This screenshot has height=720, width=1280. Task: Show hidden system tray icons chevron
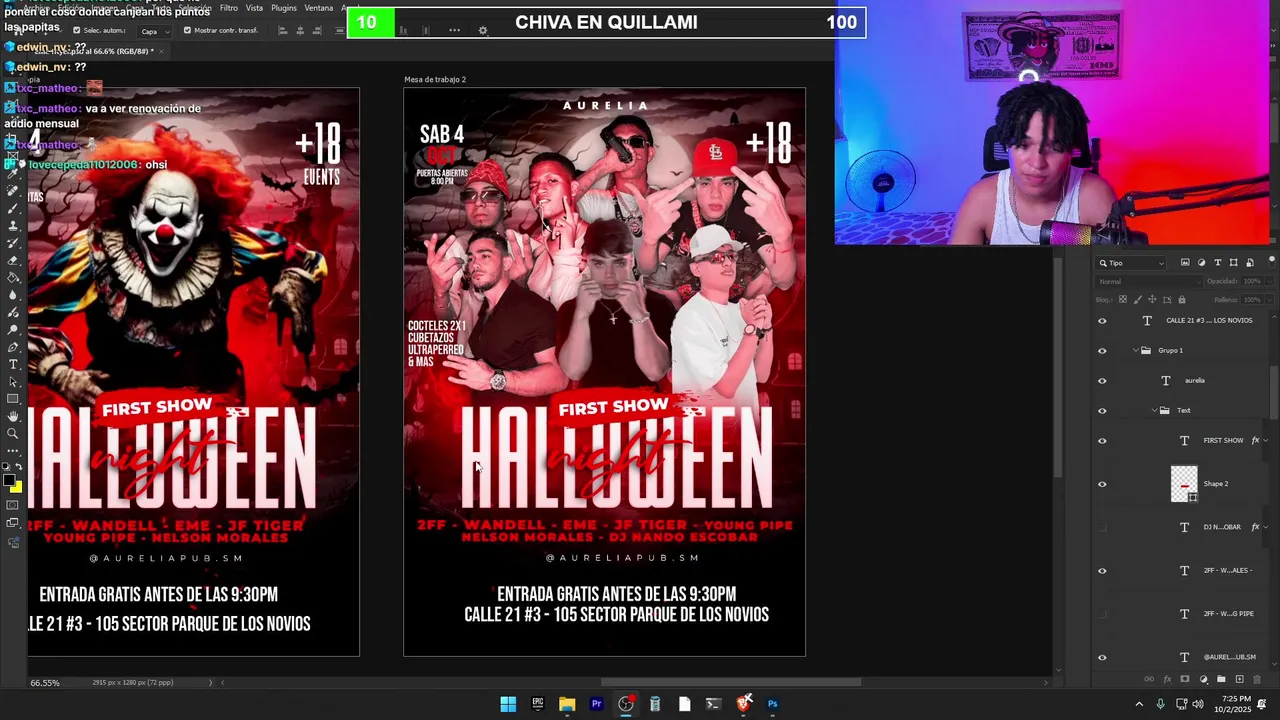[x=1139, y=704]
